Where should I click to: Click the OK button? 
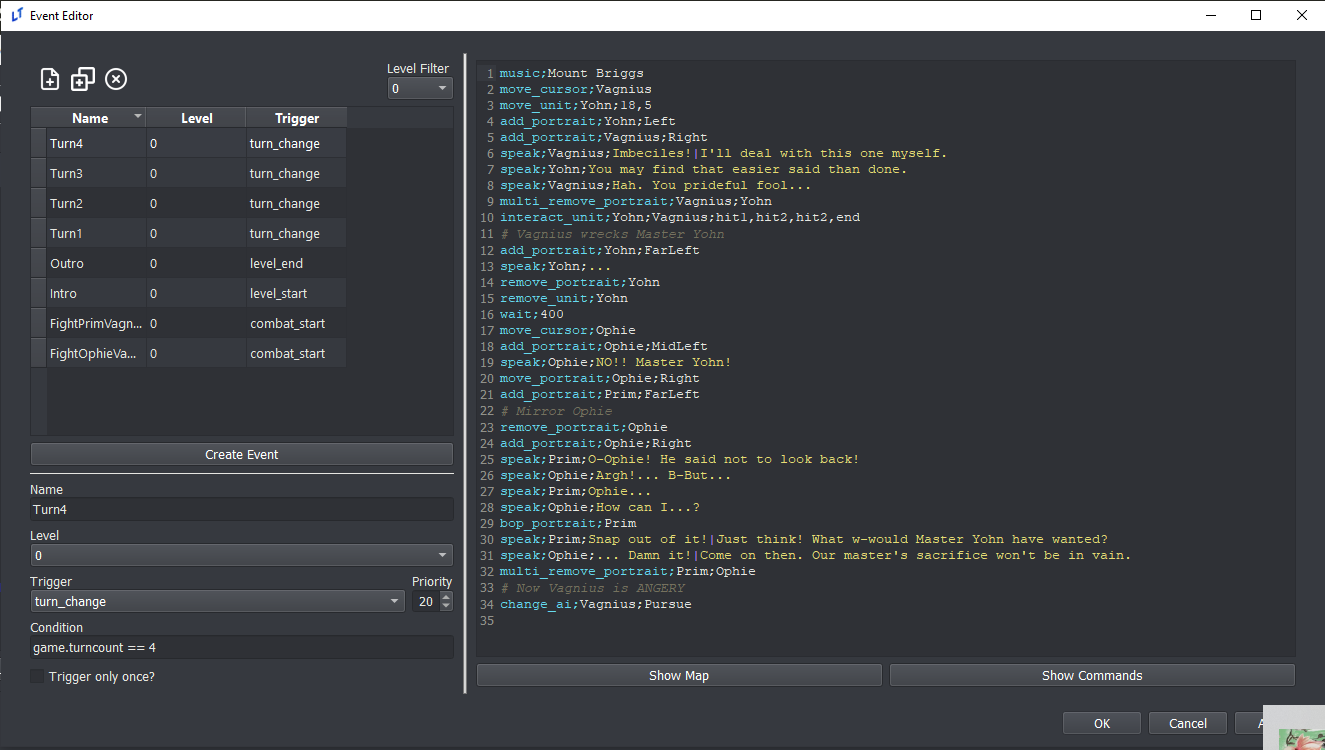click(1102, 723)
